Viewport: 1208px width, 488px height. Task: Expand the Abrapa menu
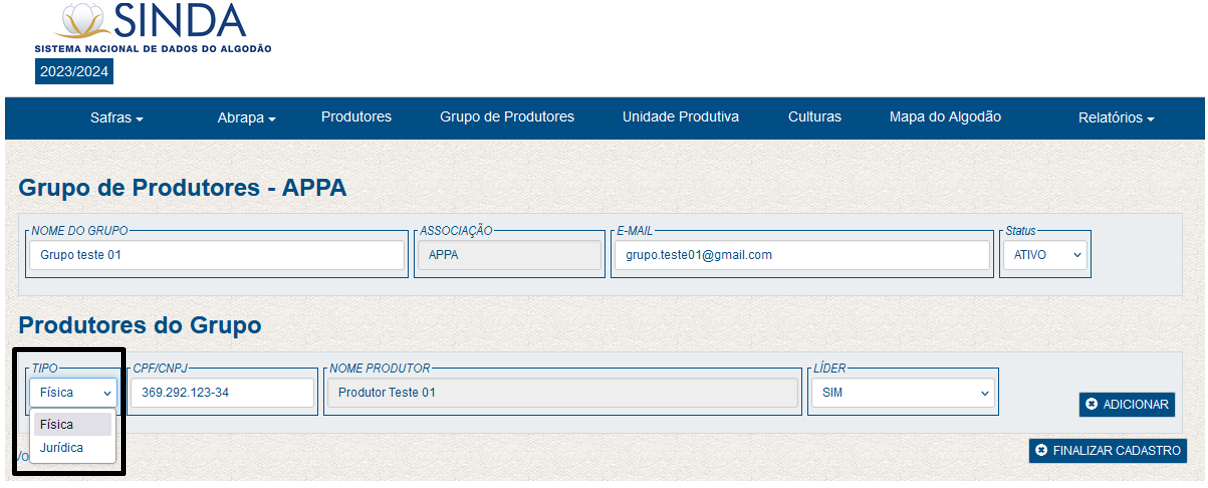(x=246, y=118)
